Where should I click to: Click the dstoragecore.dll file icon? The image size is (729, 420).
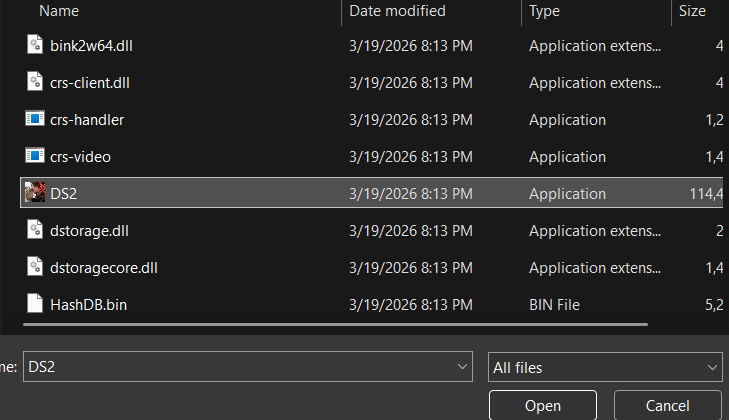point(35,267)
